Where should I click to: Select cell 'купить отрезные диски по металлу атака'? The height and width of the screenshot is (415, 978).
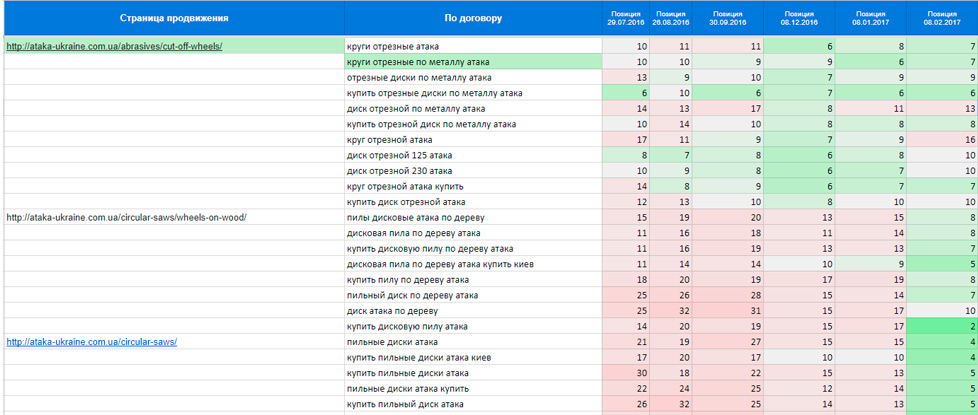coord(473,93)
